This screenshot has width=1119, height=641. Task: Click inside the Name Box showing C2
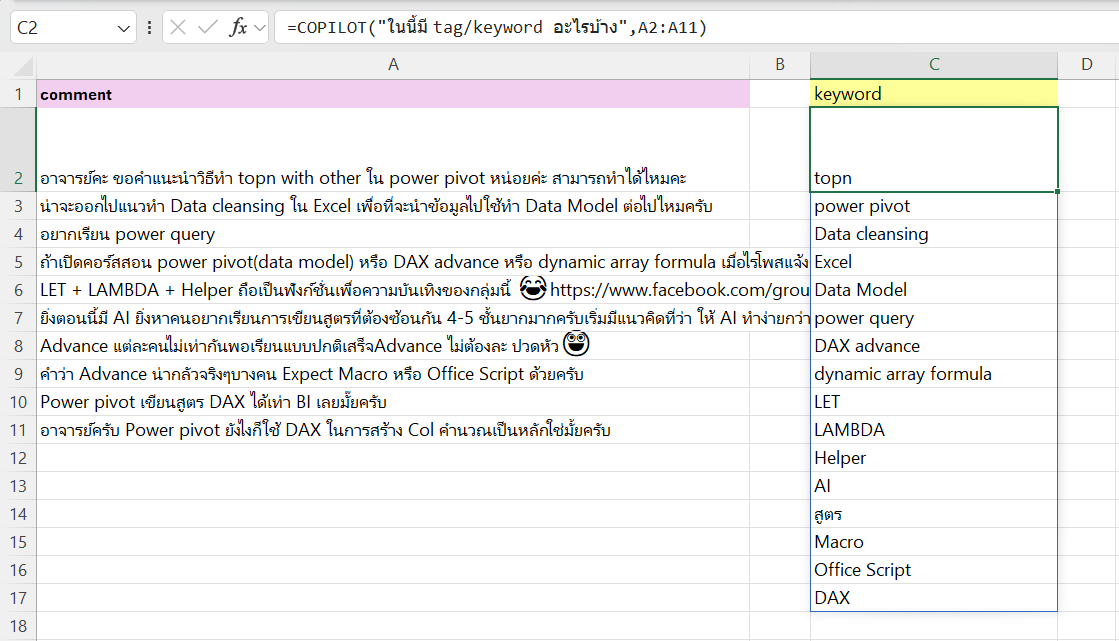point(60,28)
